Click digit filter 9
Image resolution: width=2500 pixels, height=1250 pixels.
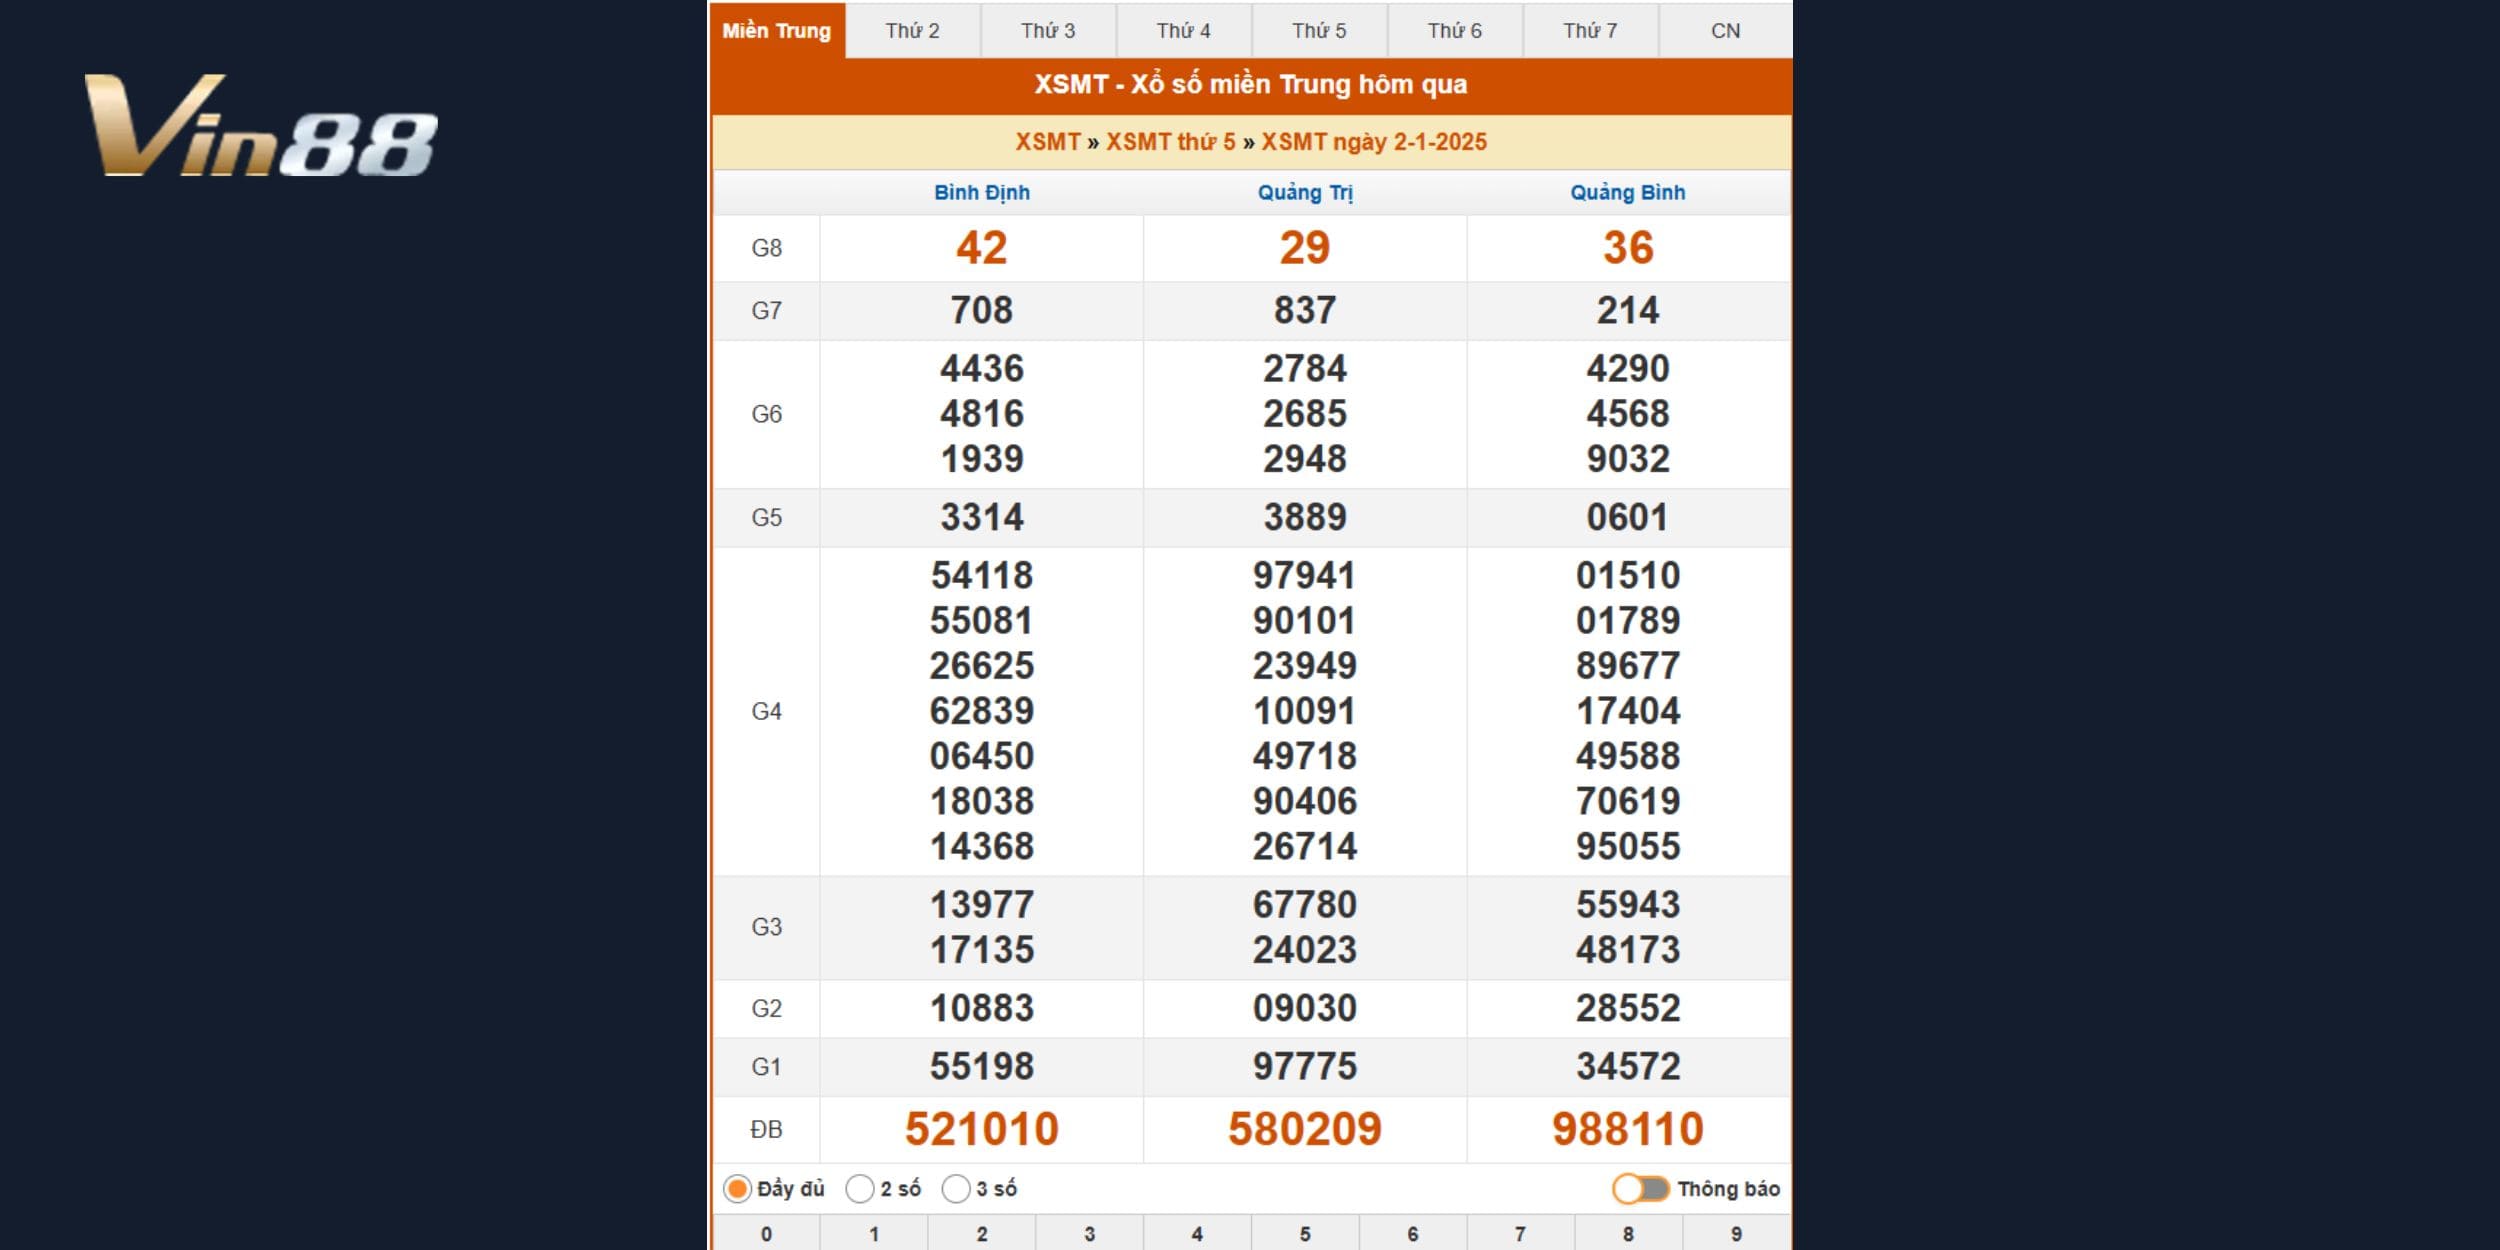[1736, 1234]
